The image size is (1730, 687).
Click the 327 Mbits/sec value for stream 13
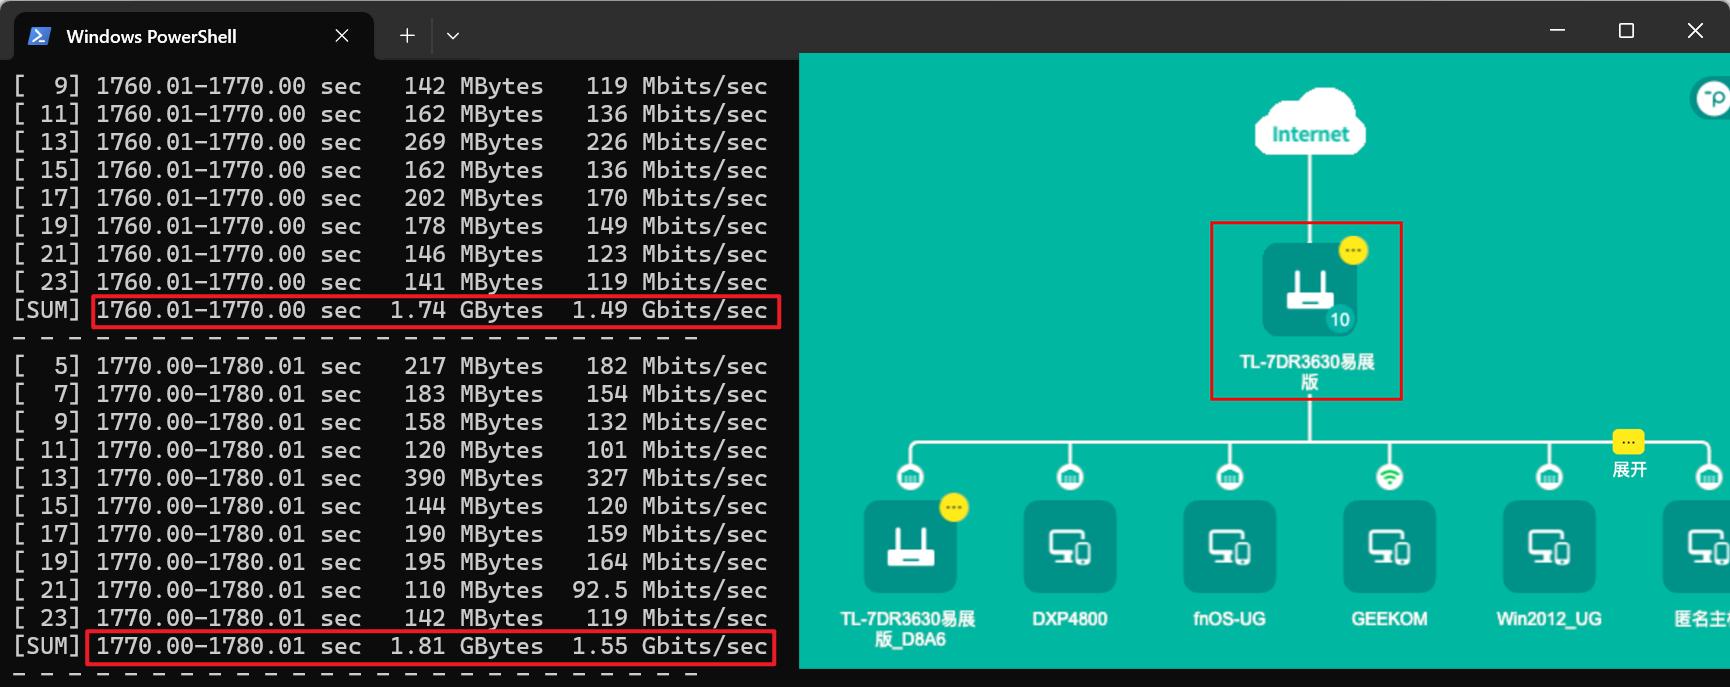click(677, 478)
